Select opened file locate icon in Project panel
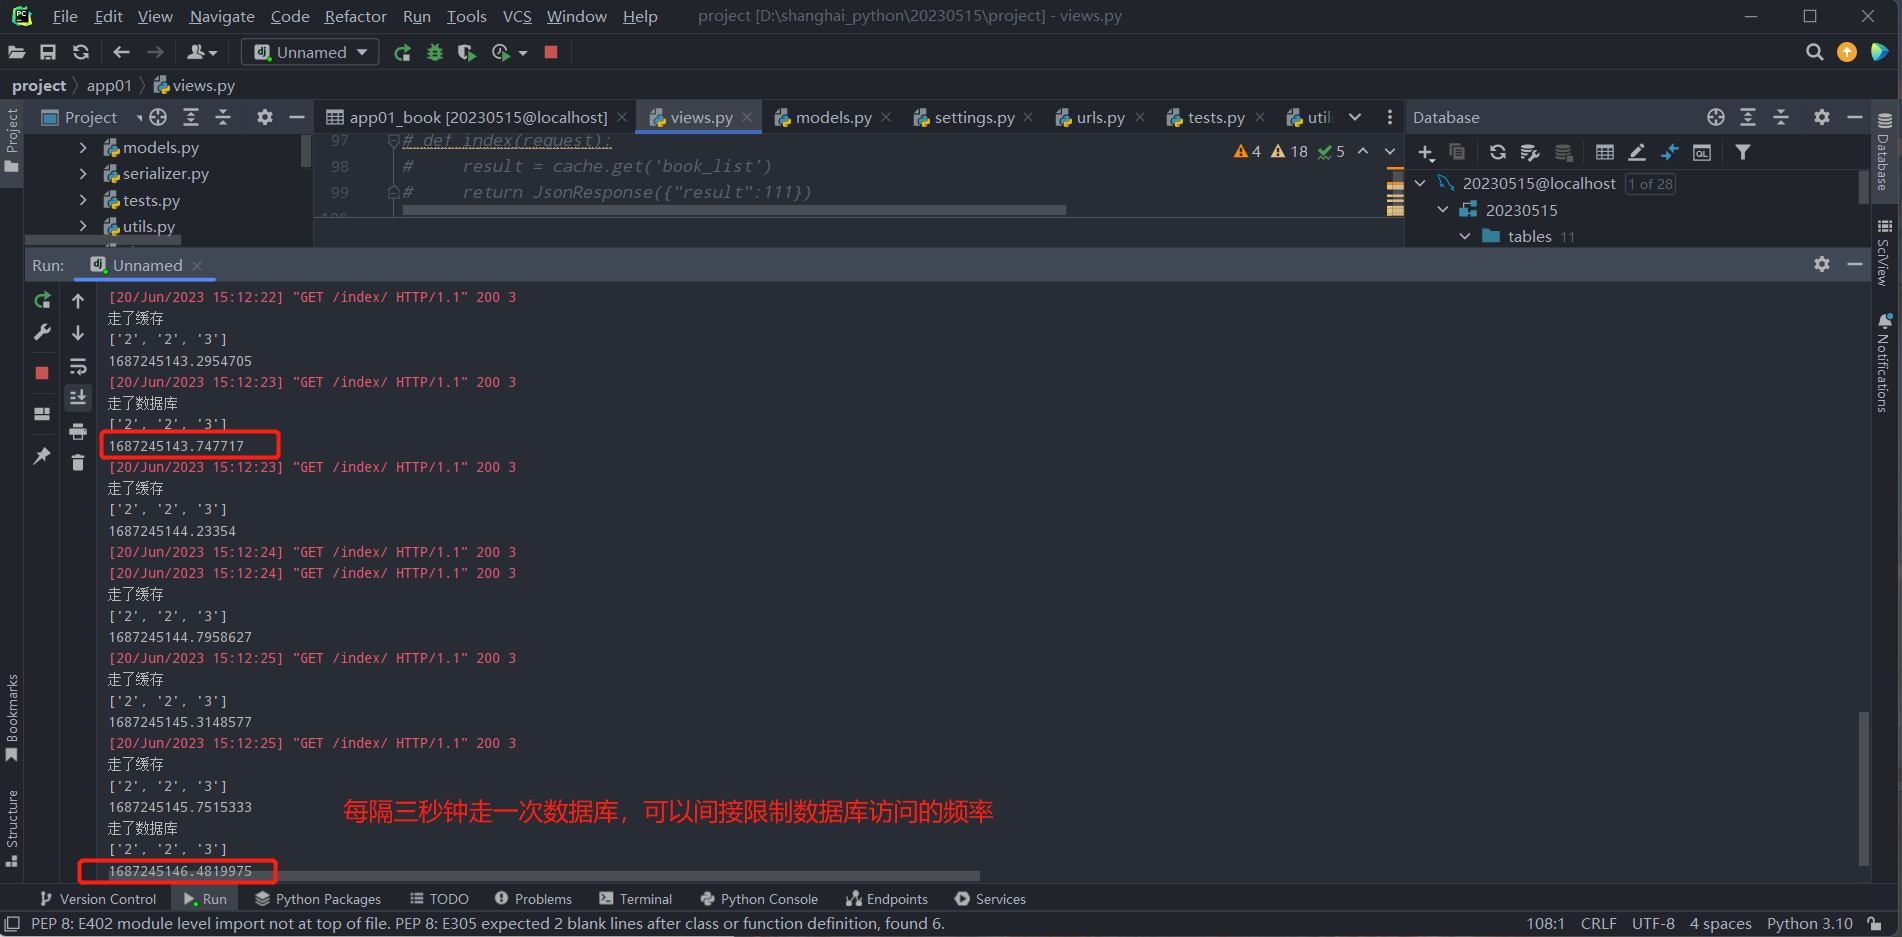Viewport: 1902px width, 937px height. (x=158, y=117)
